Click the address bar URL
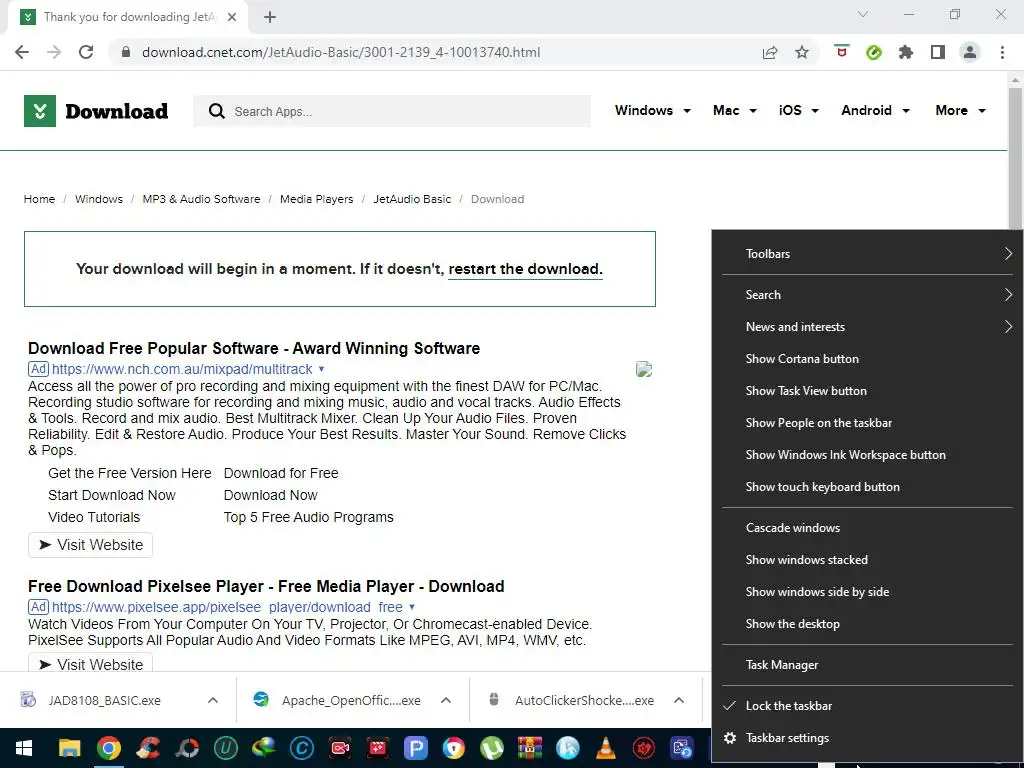Viewport: 1024px width, 768px height. coord(341,52)
